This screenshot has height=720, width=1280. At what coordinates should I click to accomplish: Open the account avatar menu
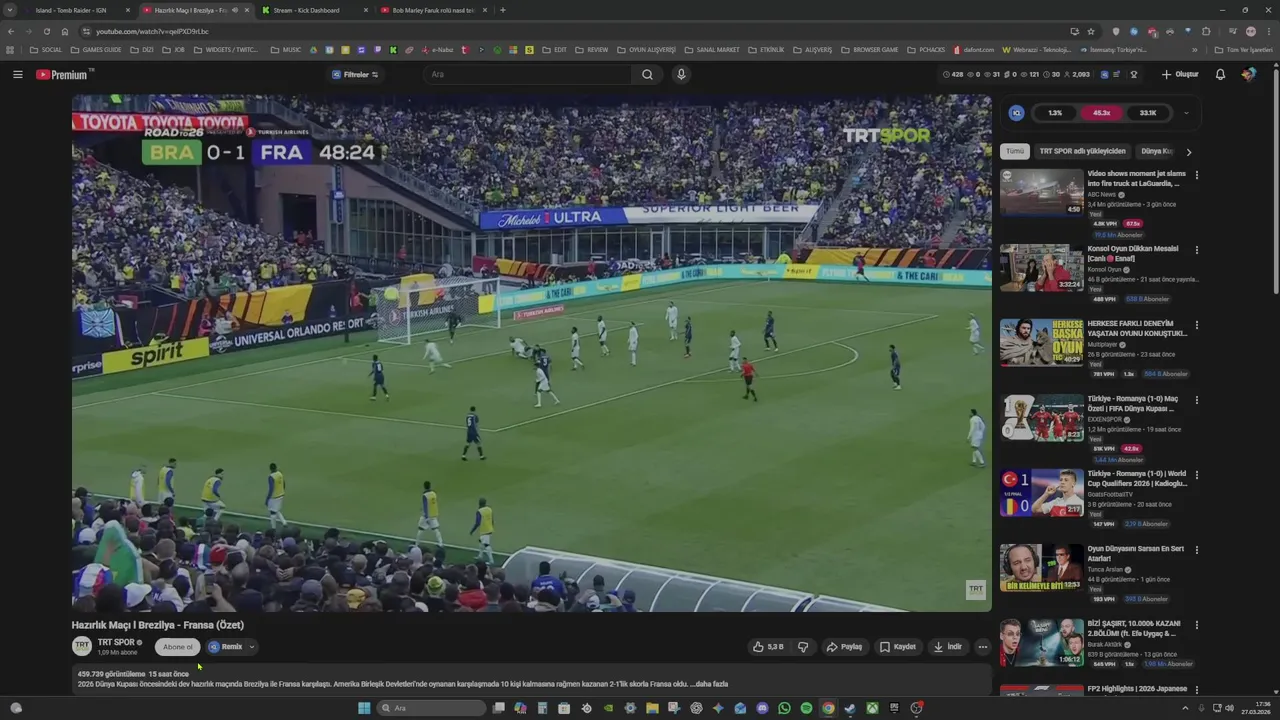tap(1249, 74)
